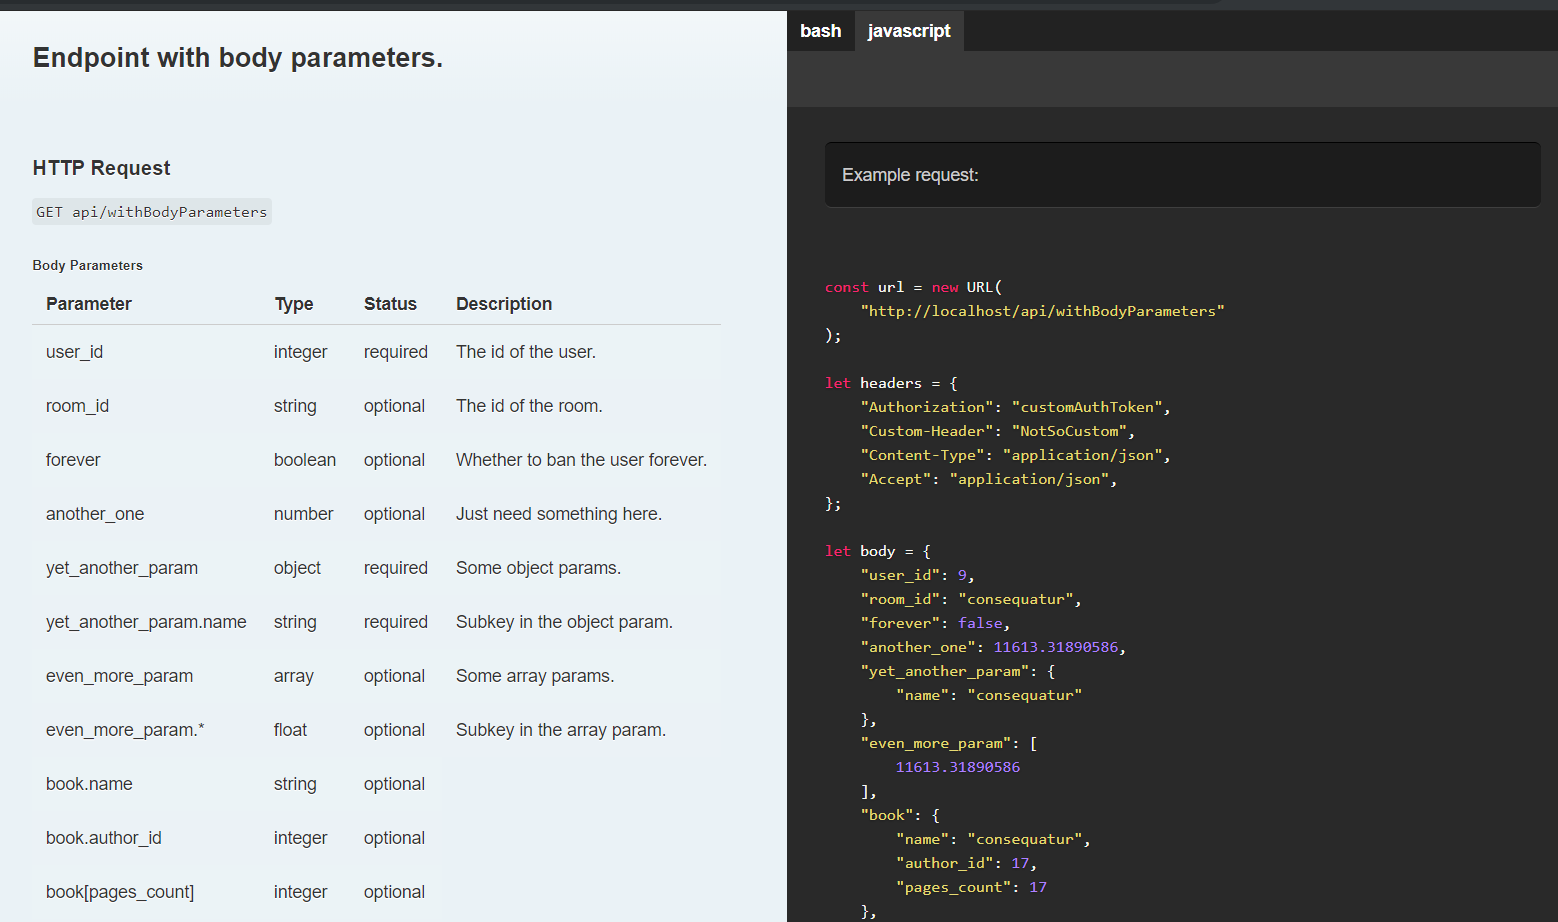
Task: Click the HTTP Request heading
Action: (101, 168)
